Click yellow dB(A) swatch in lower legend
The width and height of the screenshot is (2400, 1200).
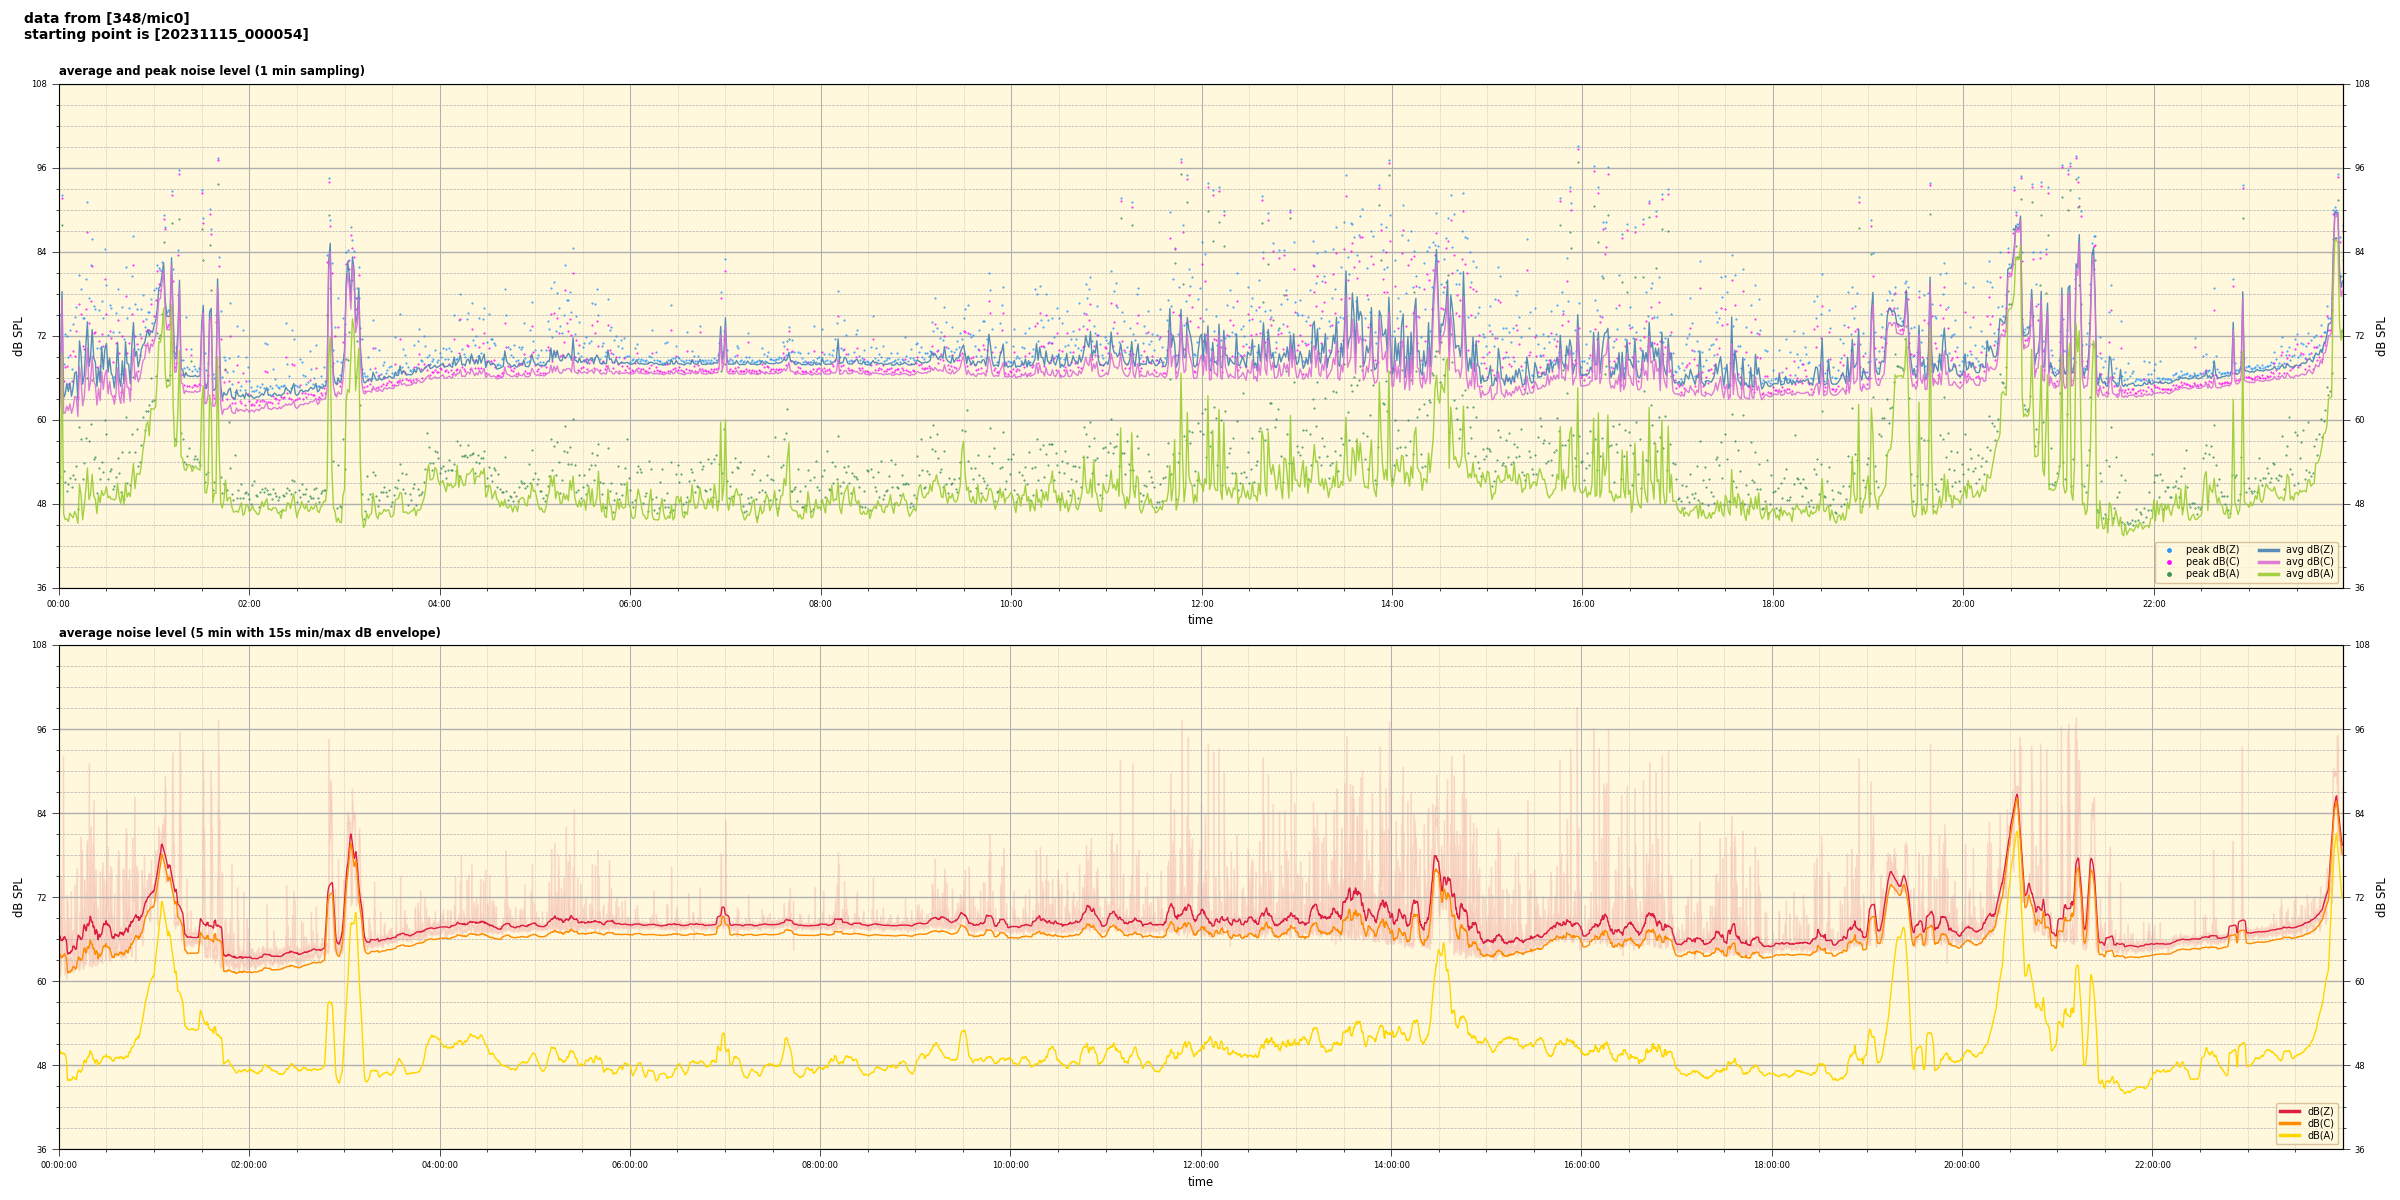(x=2290, y=1135)
